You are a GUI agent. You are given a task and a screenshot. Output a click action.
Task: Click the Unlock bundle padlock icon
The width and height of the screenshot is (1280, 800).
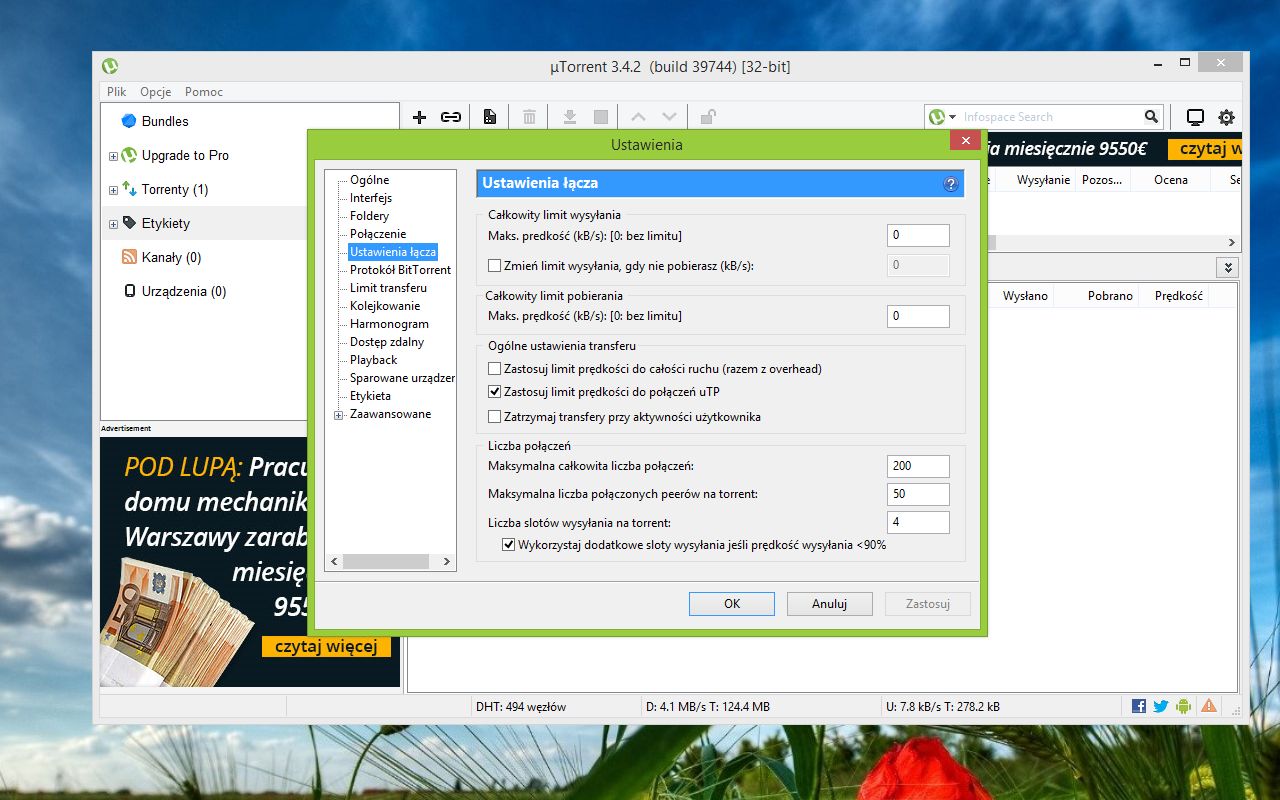pyautogui.click(x=708, y=117)
